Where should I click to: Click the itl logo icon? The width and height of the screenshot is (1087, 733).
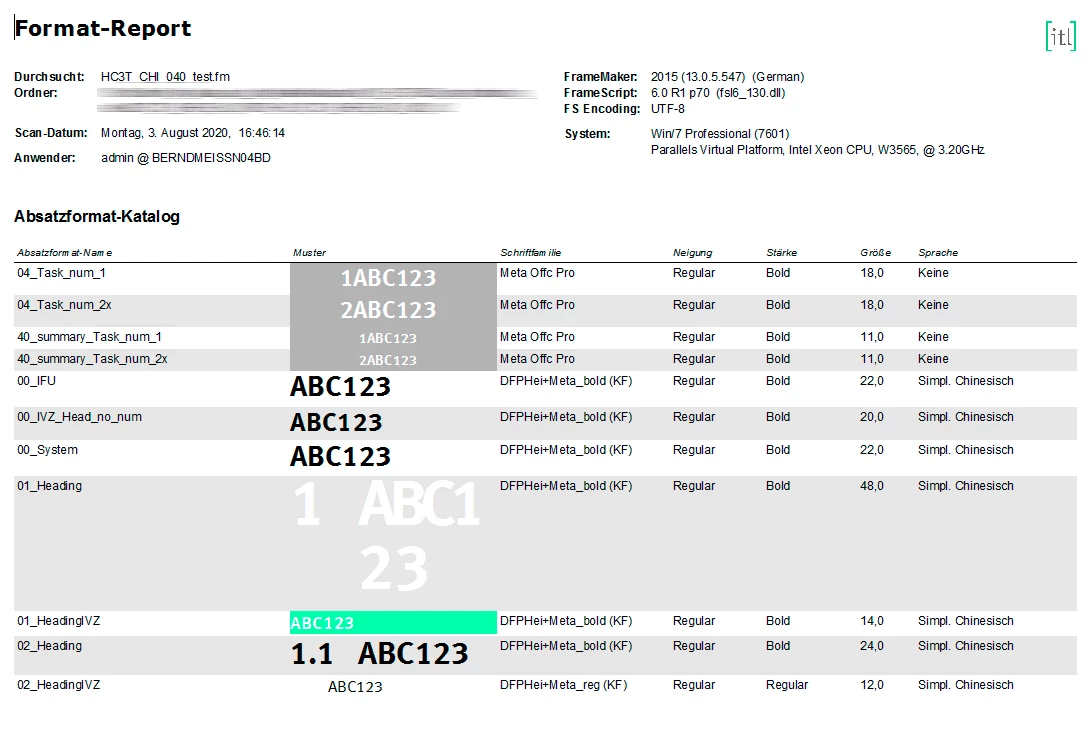click(1061, 35)
